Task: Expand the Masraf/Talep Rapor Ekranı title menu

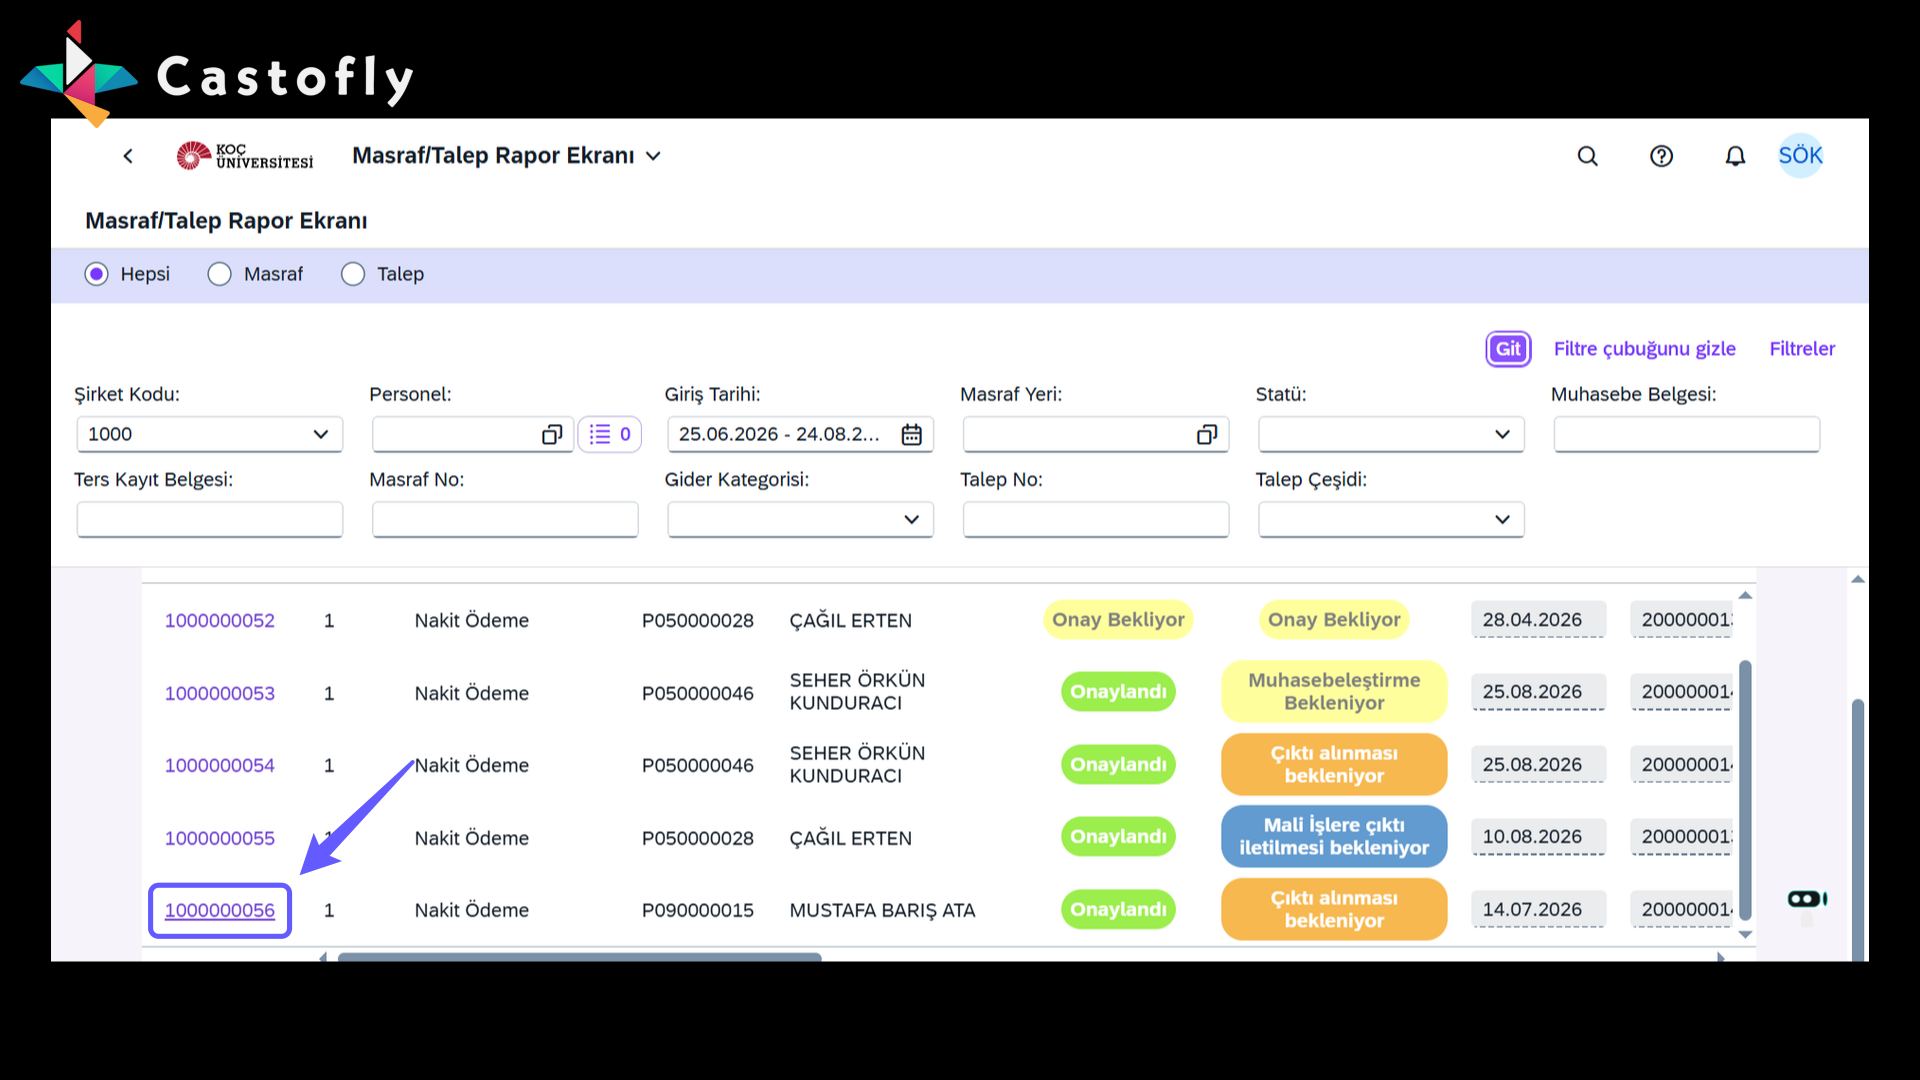Action: pyautogui.click(x=653, y=156)
